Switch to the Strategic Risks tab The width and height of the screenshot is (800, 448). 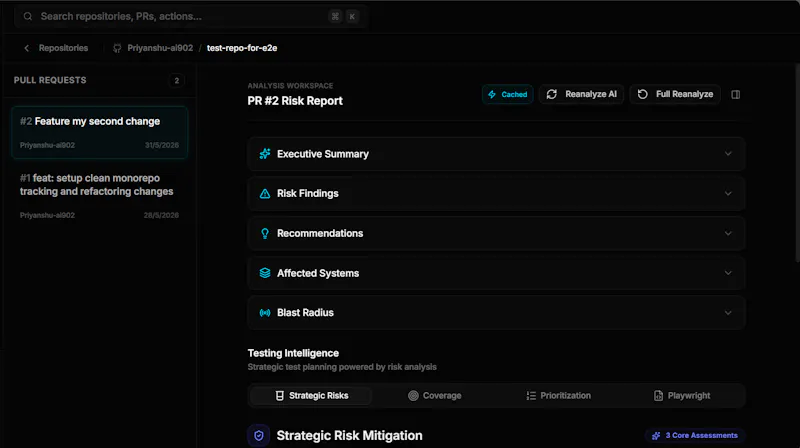[x=312, y=395]
